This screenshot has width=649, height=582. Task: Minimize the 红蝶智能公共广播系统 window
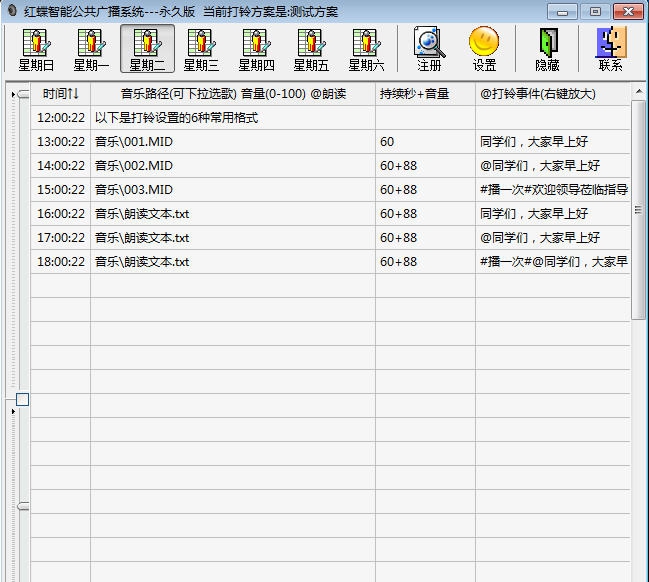562,12
